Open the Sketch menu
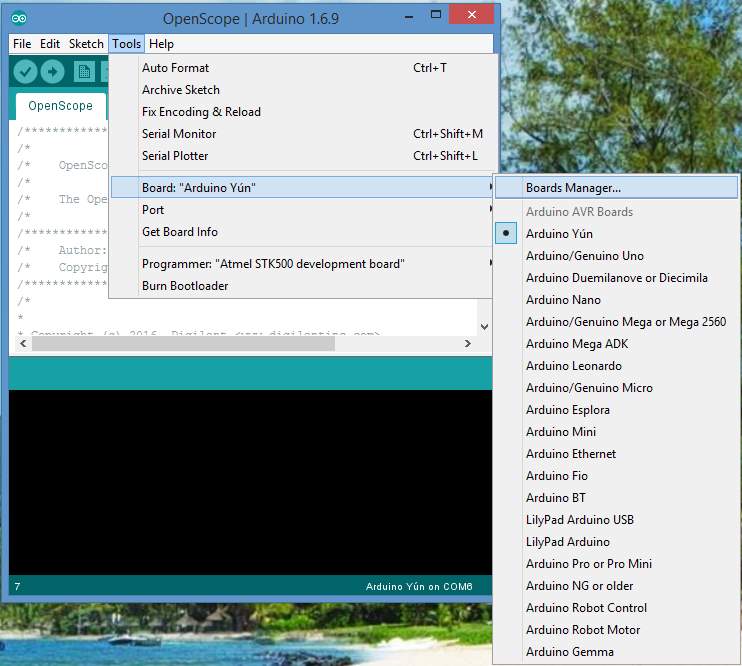The height and width of the screenshot is (666, 742). coord(86,44)
